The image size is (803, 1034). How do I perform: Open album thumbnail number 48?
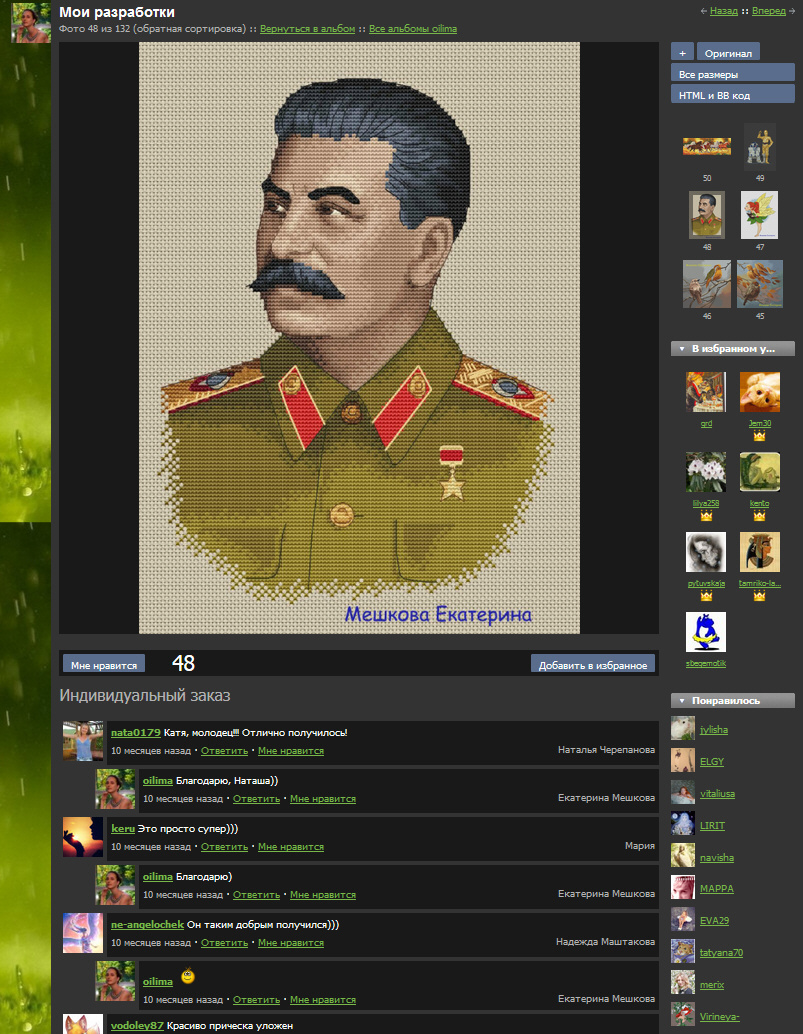707,215
